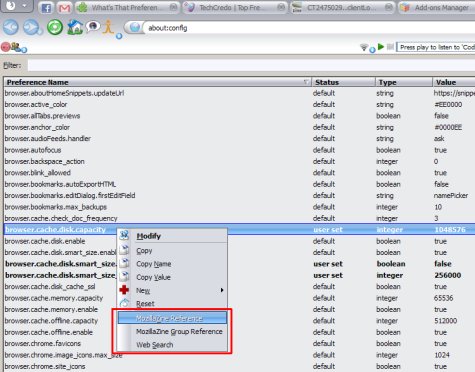475x372 pixels.
Task: Select browser.bookmarks.autoExportHTML preference
Action: tap(239, 184)
